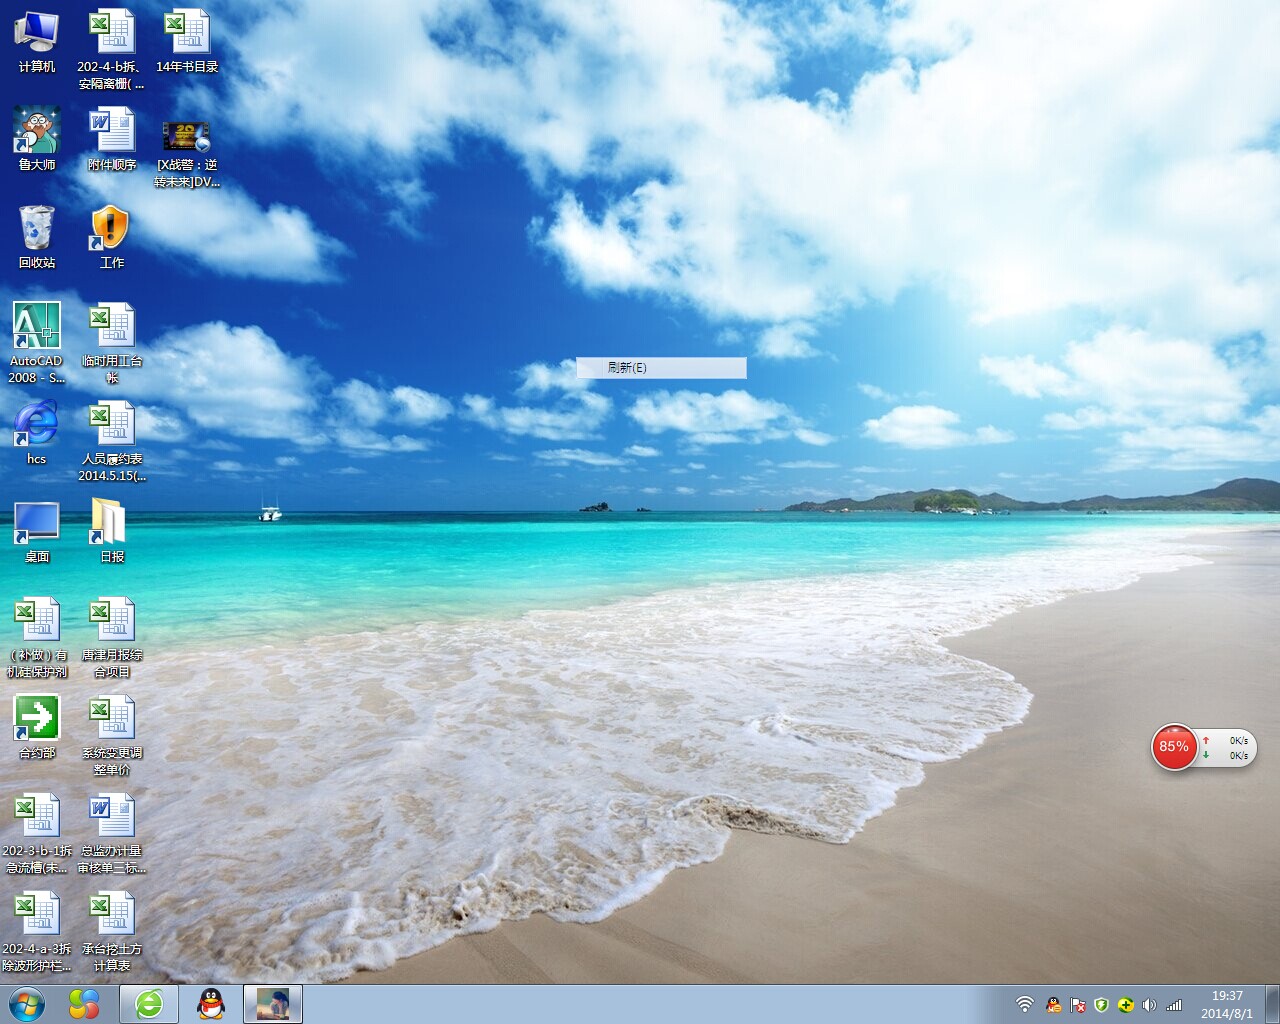
Task: Open the QQ tray icon in notification area
Action: (x=1053, y=1004)
